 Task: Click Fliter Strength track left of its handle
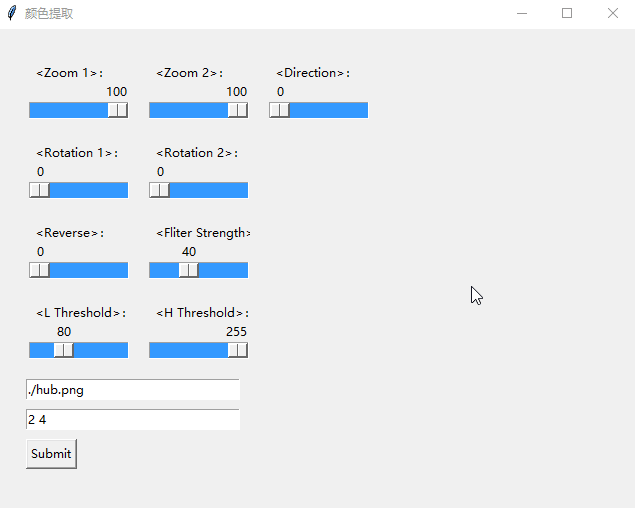click(164, 270)
